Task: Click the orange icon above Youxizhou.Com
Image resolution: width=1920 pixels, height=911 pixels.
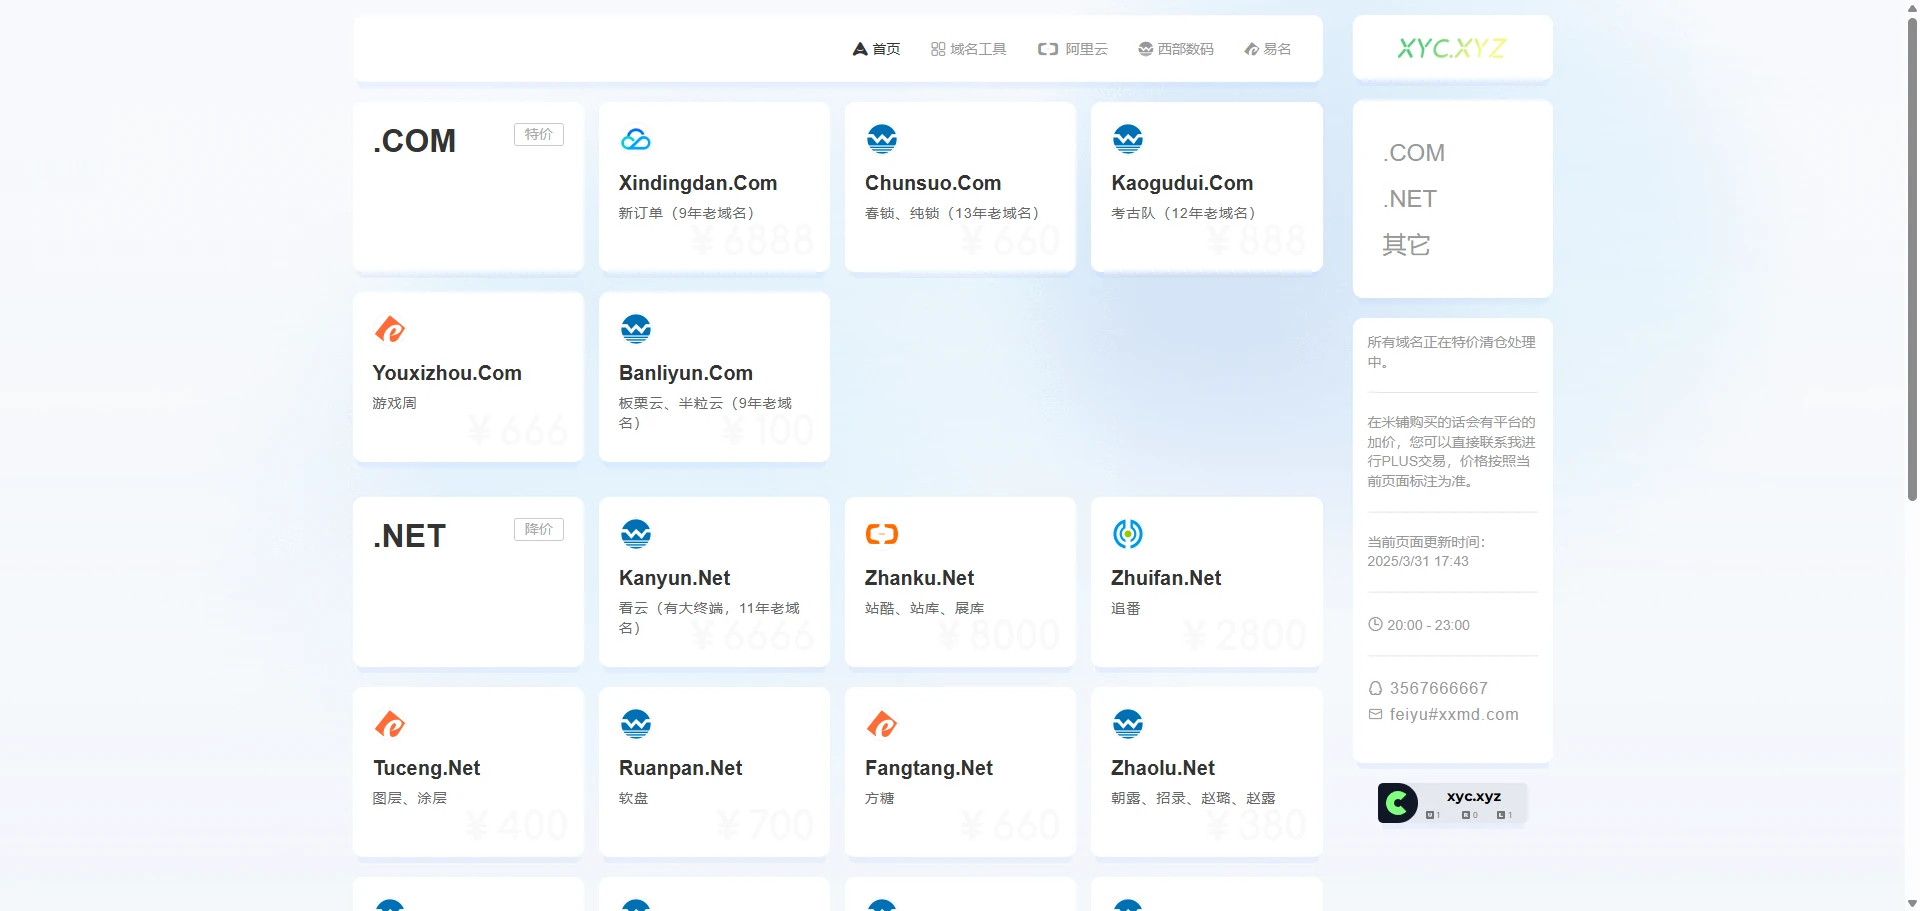Action: coord(389,329)
